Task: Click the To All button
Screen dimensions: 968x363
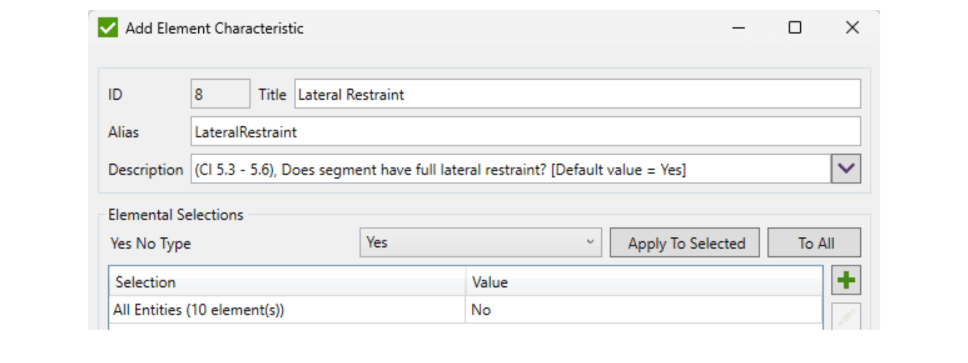Action: 814,243
